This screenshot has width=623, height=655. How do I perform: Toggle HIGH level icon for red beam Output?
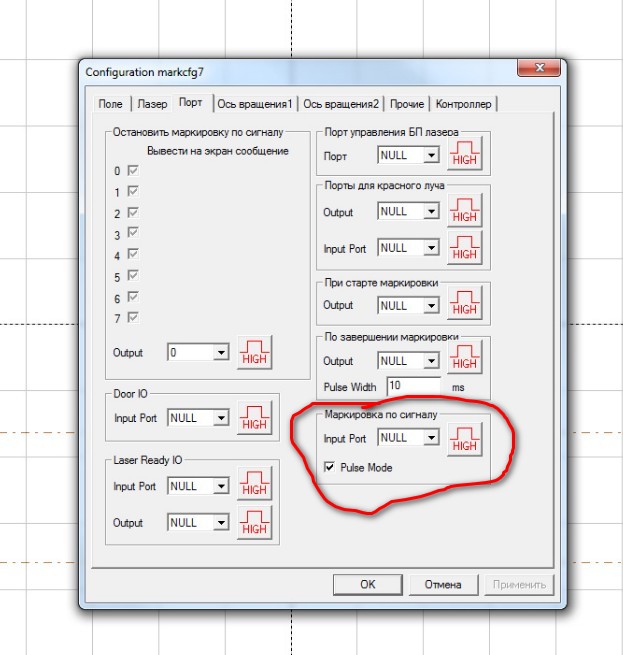[465, 211]
